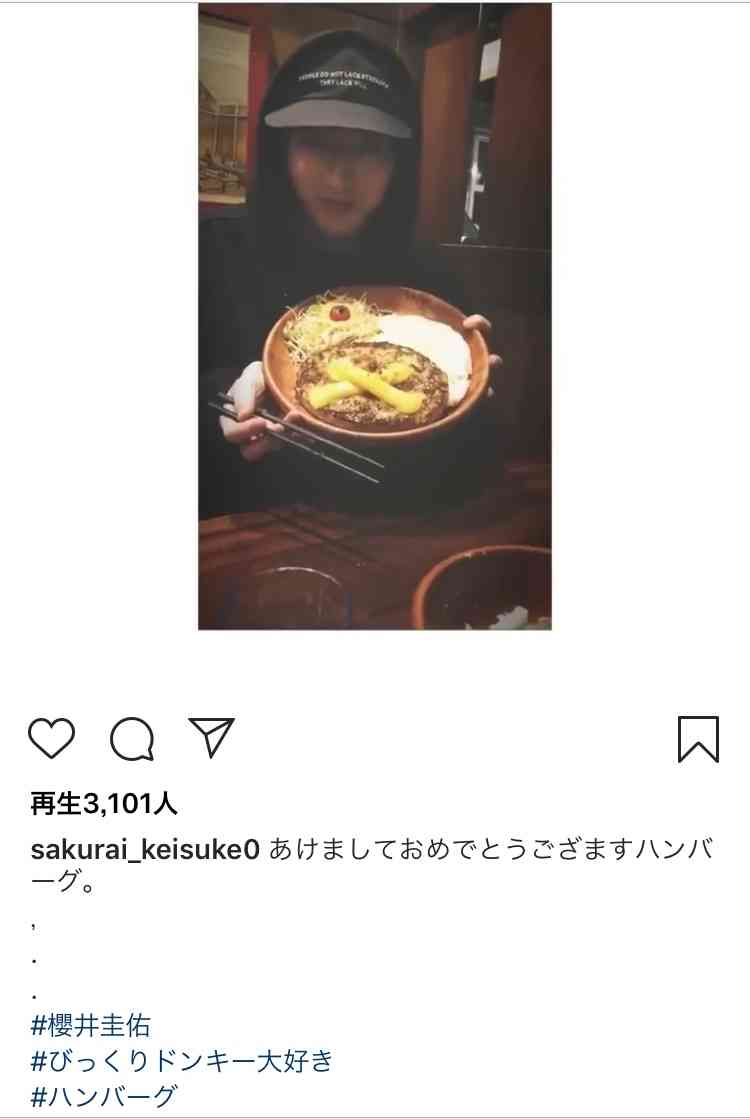Tap the paper plane share icon

212,736
